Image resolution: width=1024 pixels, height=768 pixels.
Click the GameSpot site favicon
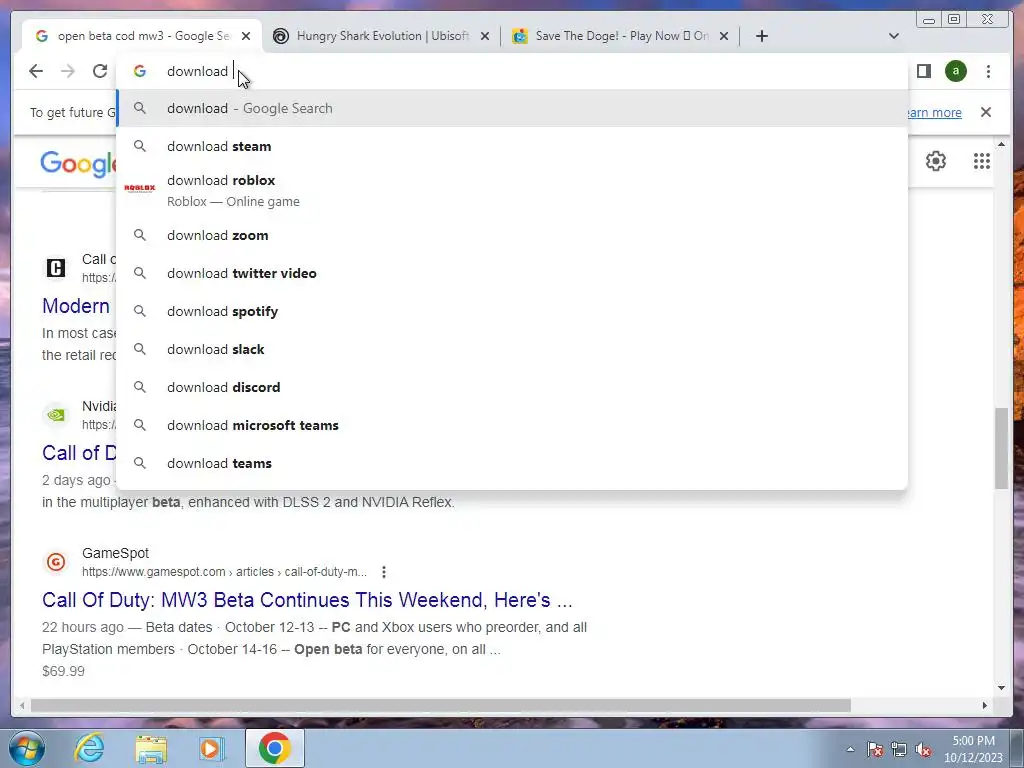pyautogui.click(x=56, y=562)
